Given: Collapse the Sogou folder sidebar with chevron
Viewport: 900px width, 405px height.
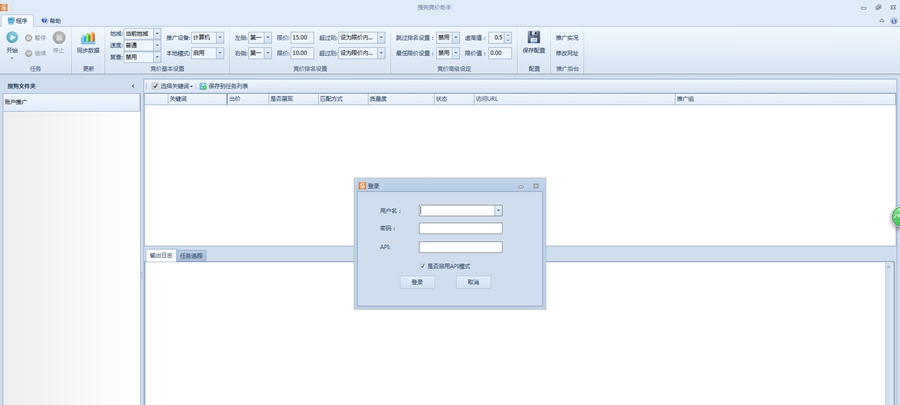Looking at the screenshot, I should pyautogui.click(x=133, y=86).
